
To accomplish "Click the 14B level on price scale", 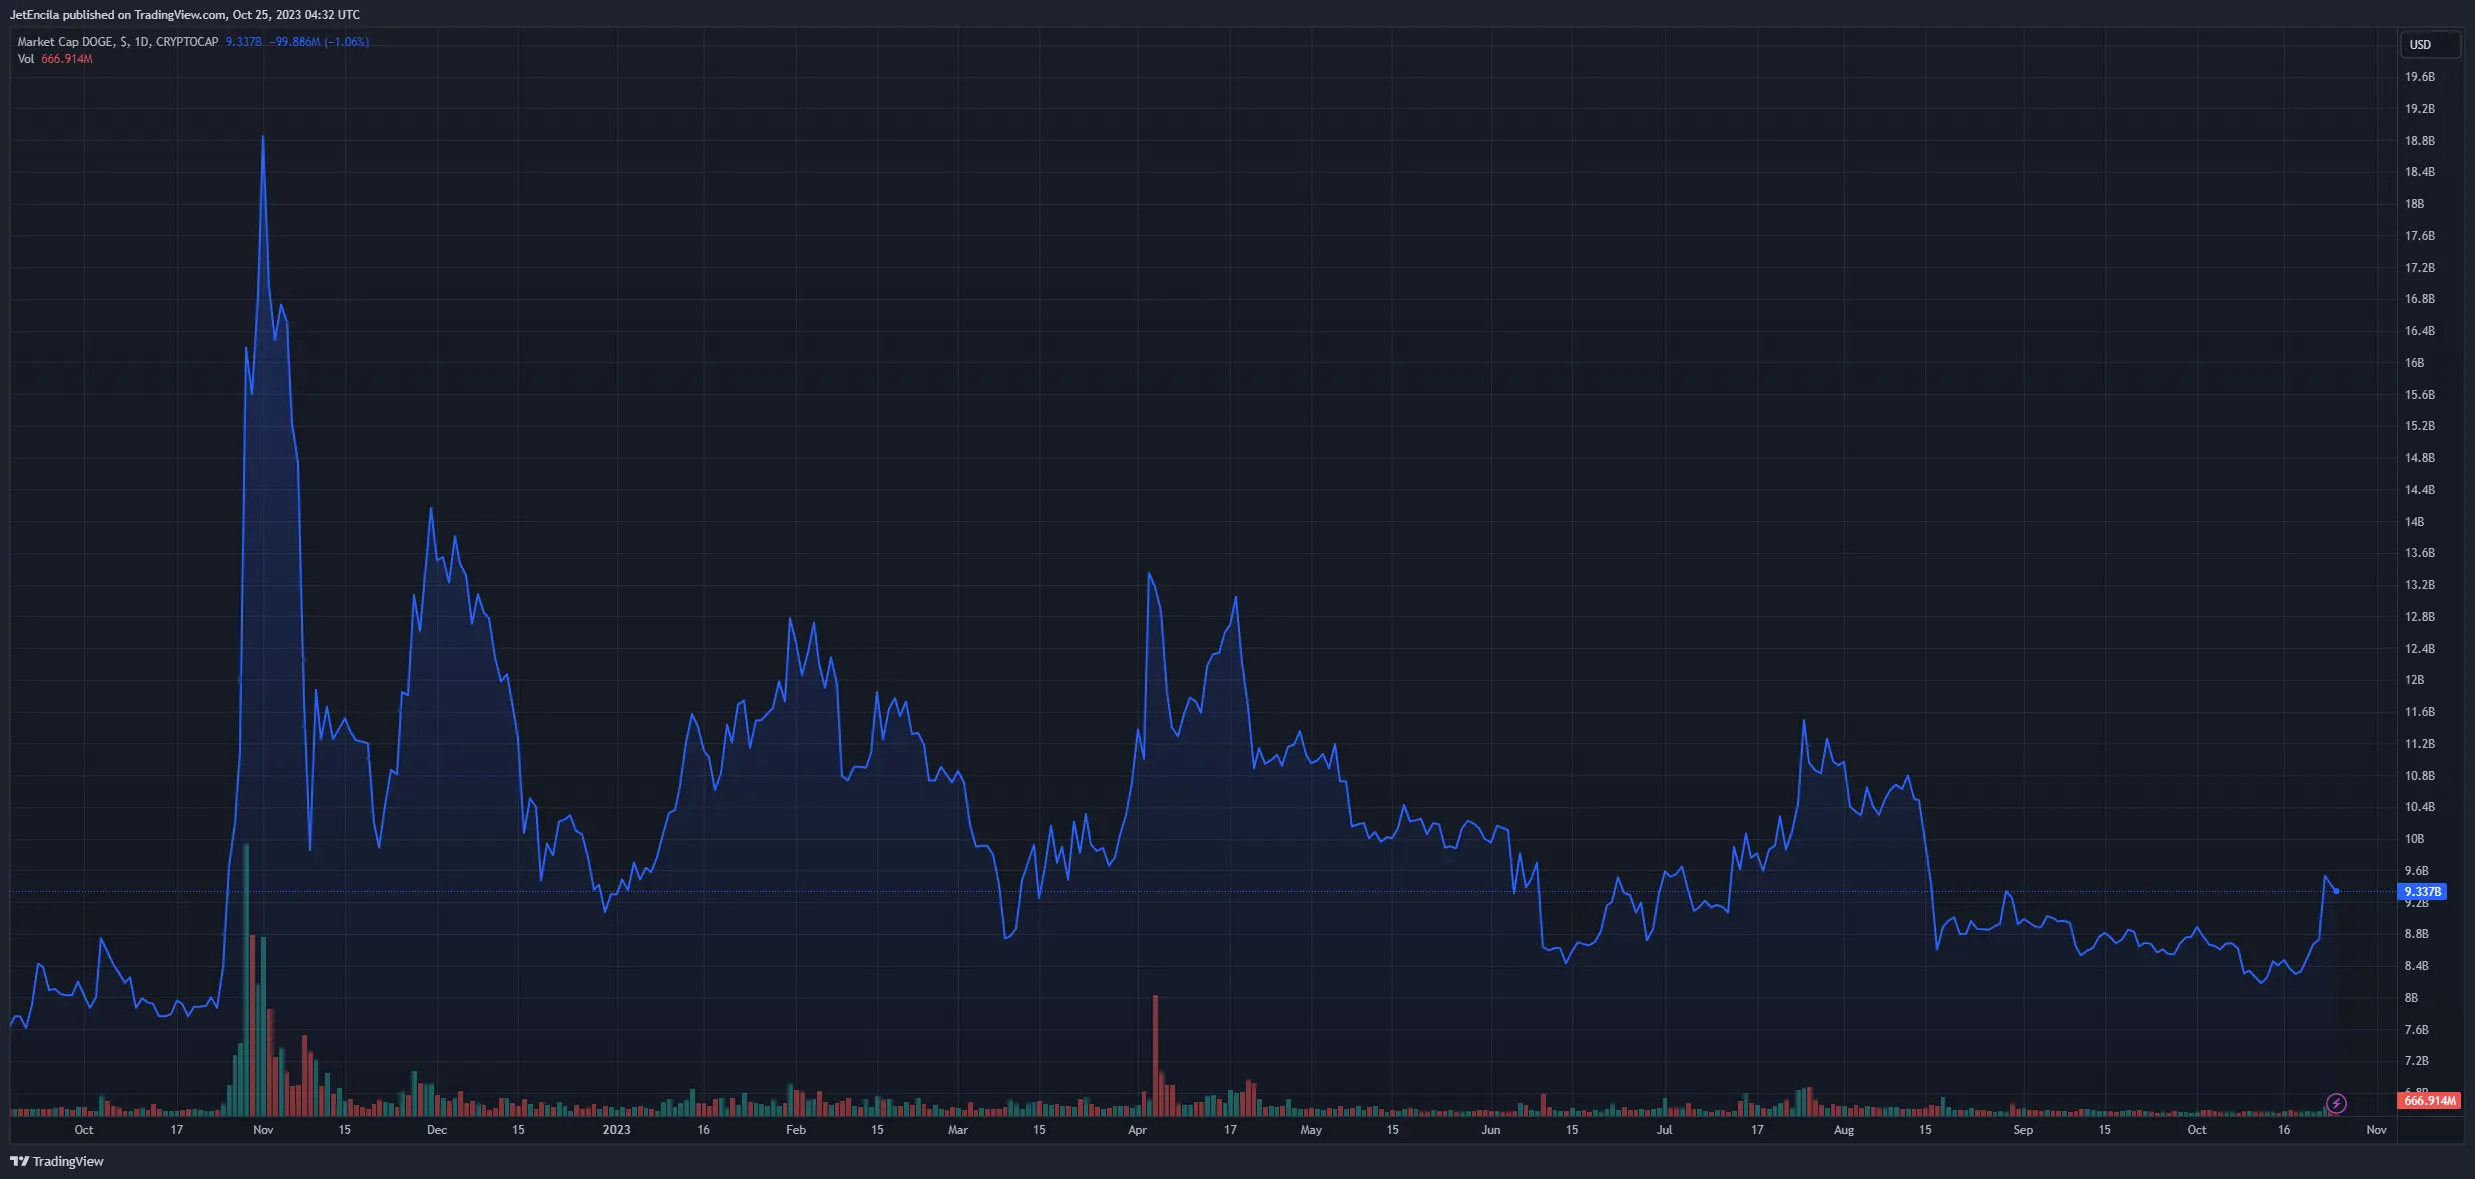I will tap(2414, 522).
